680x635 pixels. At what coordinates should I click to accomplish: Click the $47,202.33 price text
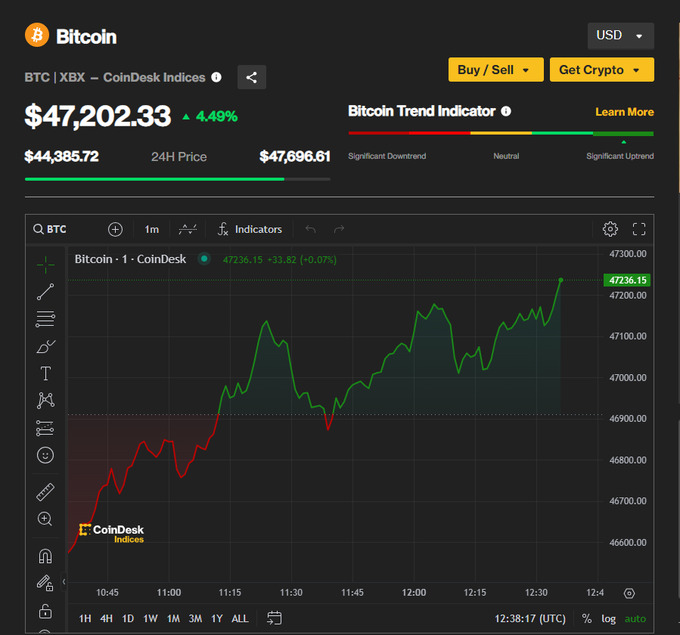click(98, 116)
